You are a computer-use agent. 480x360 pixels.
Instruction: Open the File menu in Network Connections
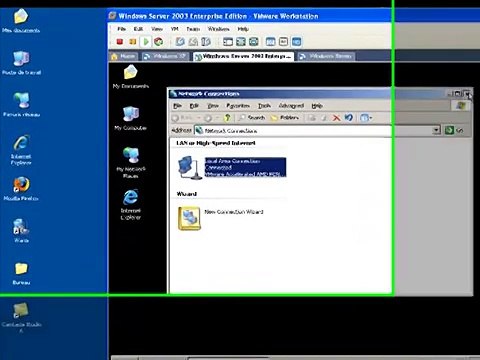point(177,106)
